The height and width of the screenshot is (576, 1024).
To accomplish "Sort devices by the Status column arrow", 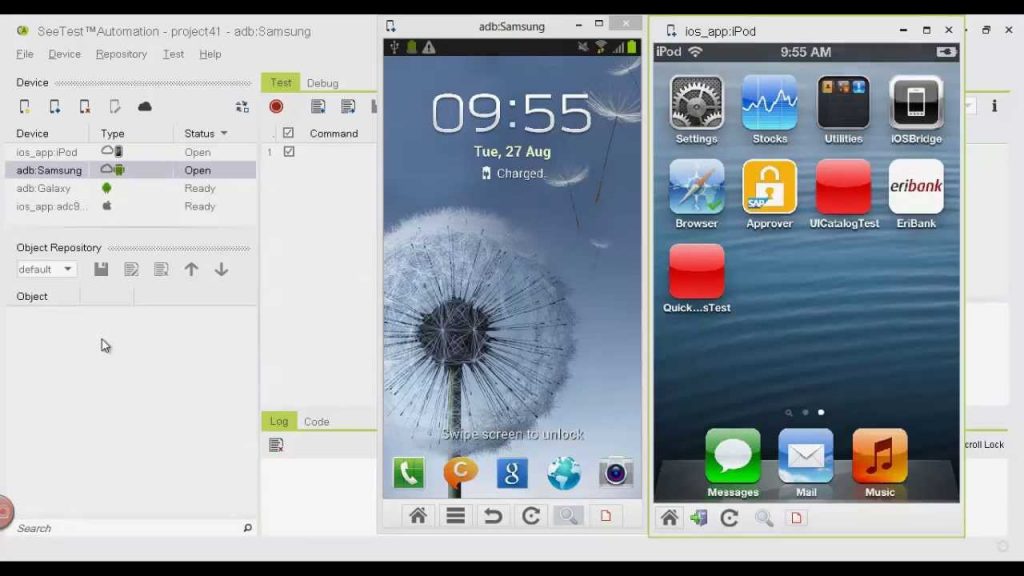I will pos(224,133).
